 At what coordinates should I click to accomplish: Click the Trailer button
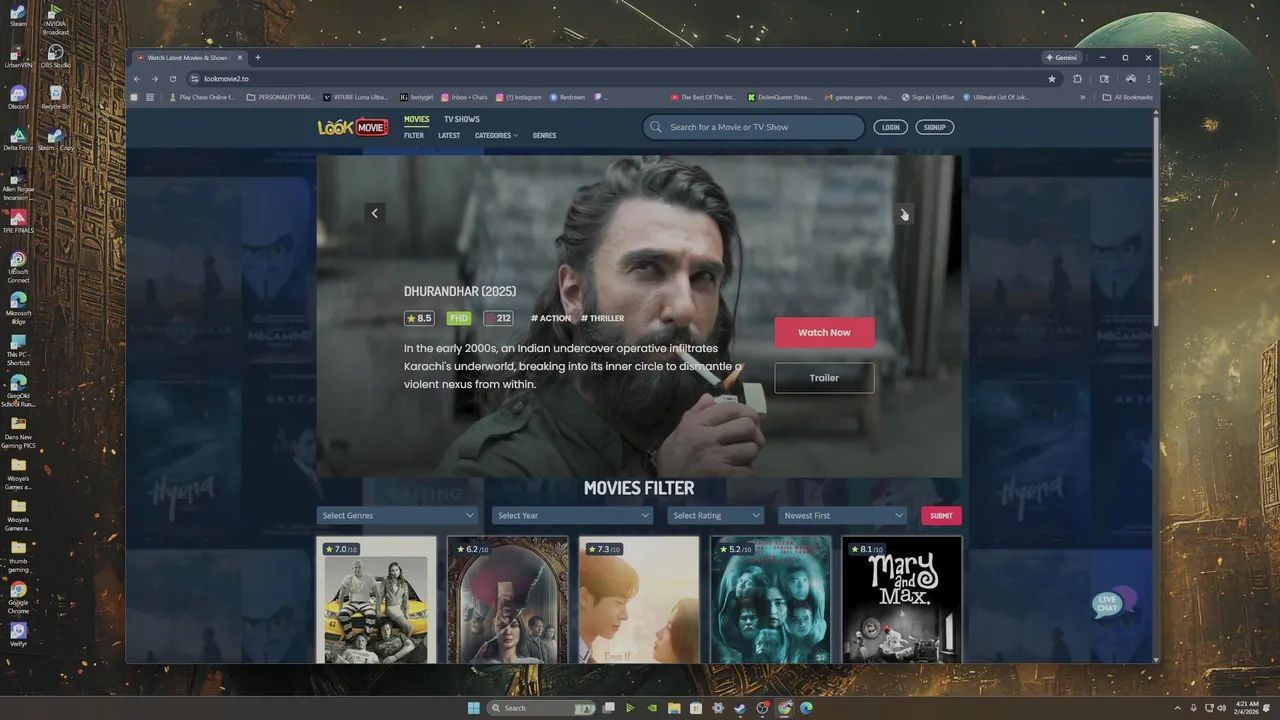point(824,377)
